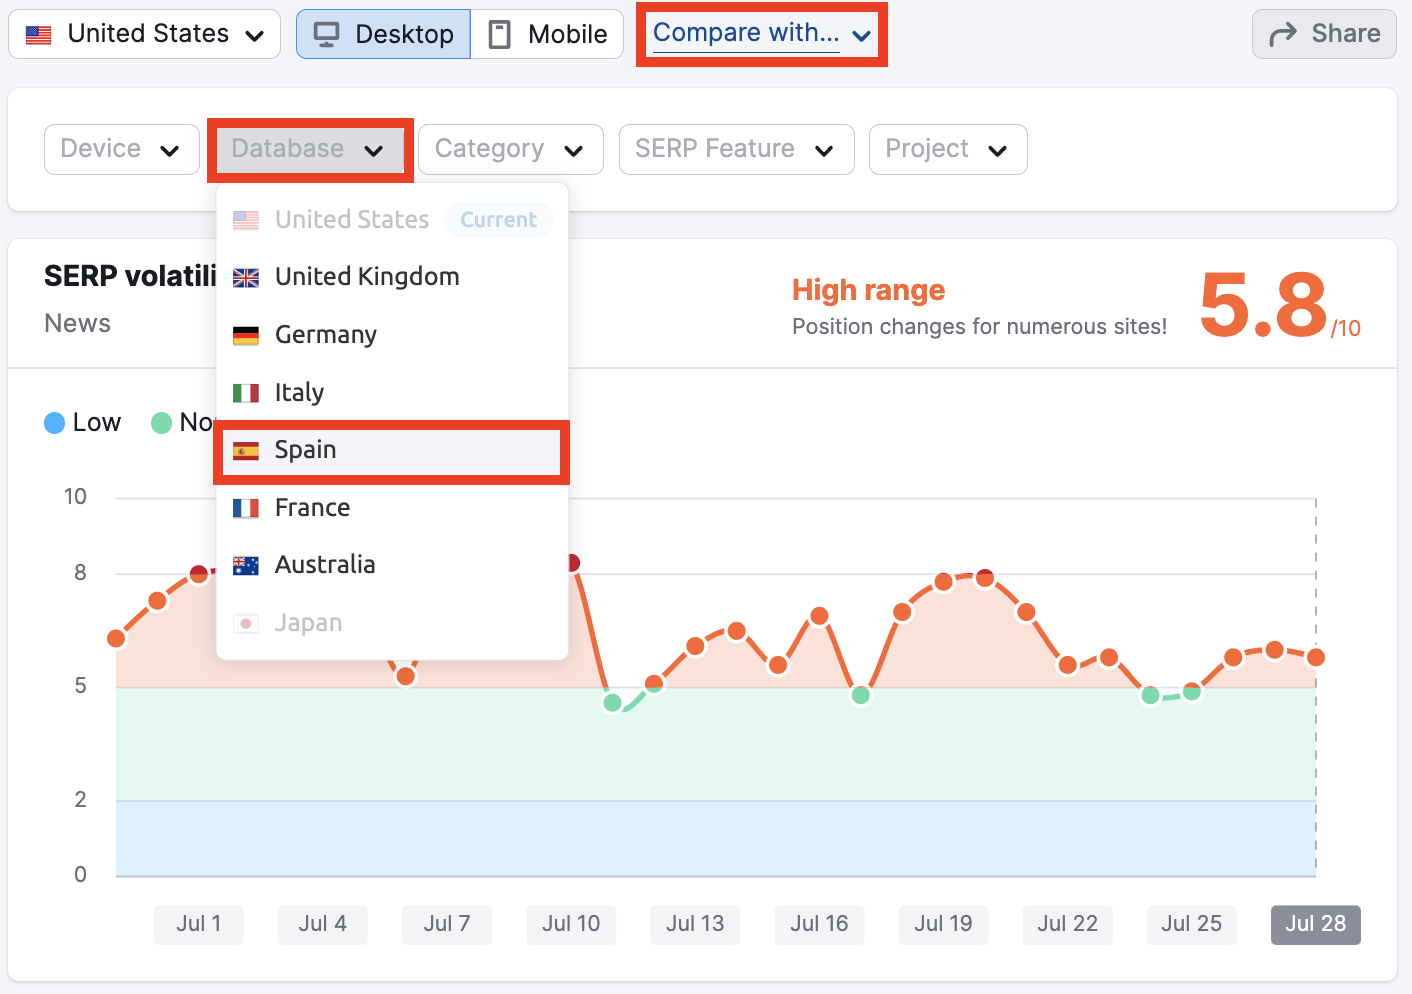The image size is (1412, 994).
Task: Expand the Category filter dropdown
Action: pos(510,150)
